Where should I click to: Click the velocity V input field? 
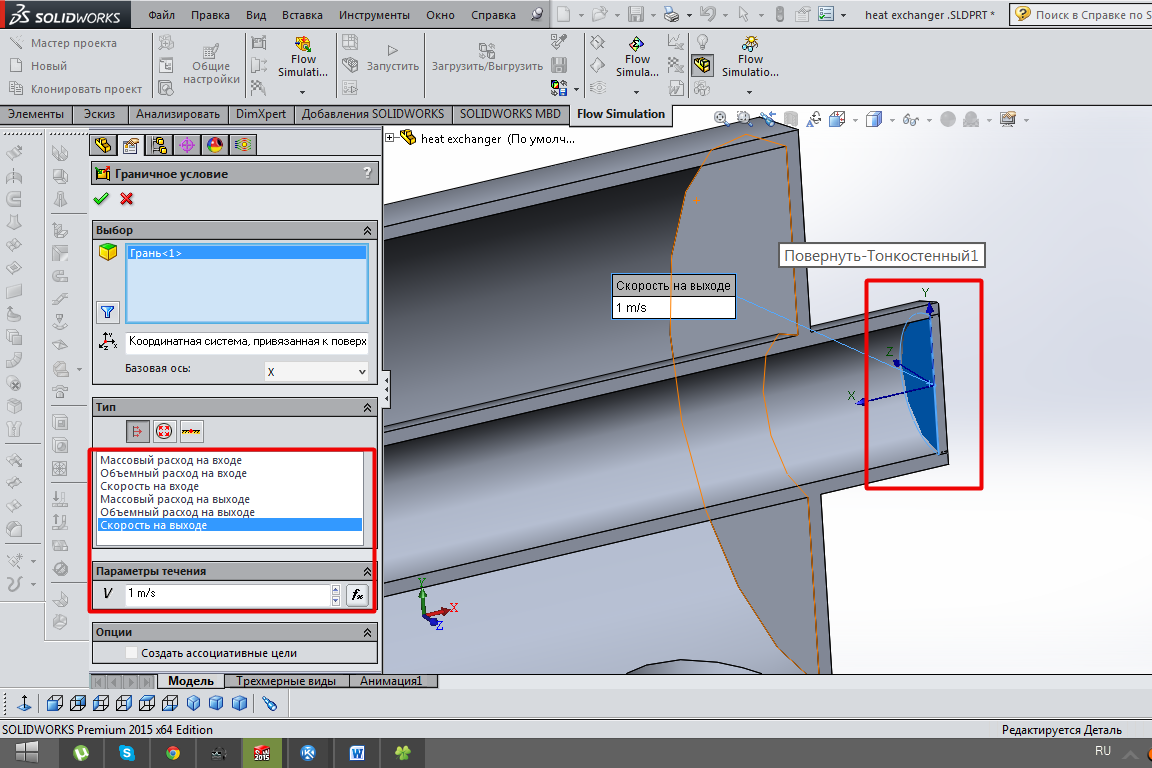pyautogui.click(x=228, y=594)
